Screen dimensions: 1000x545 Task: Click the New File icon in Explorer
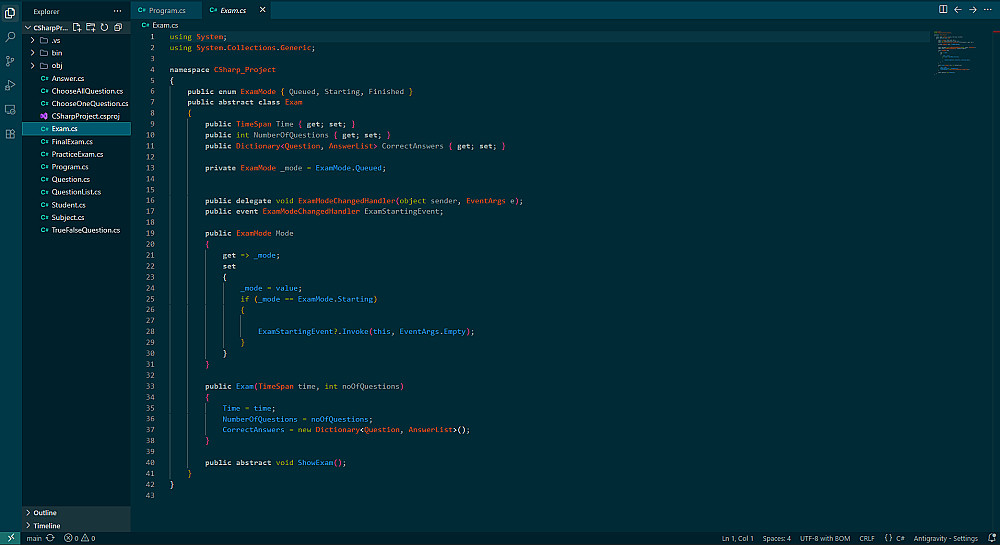coord(78,27)
